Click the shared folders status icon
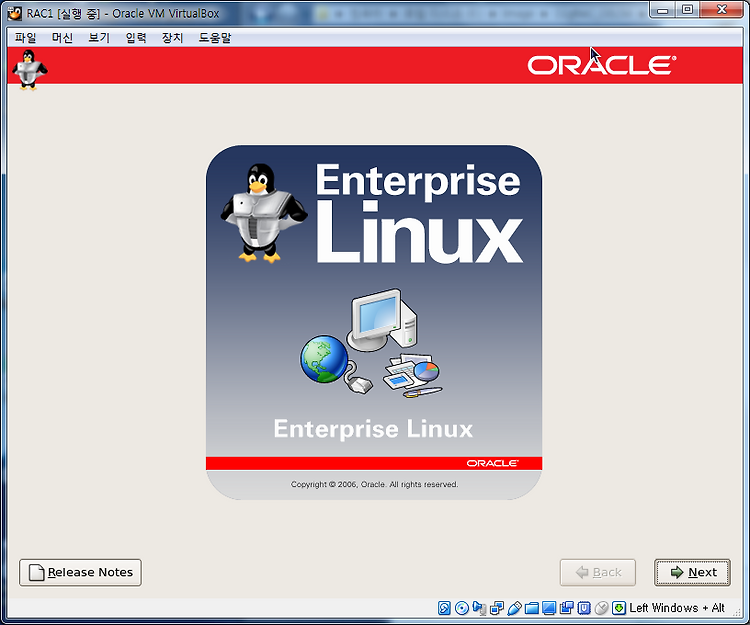Image resolution: width=750 pixels, height=625 pixels. pos(532,608)
